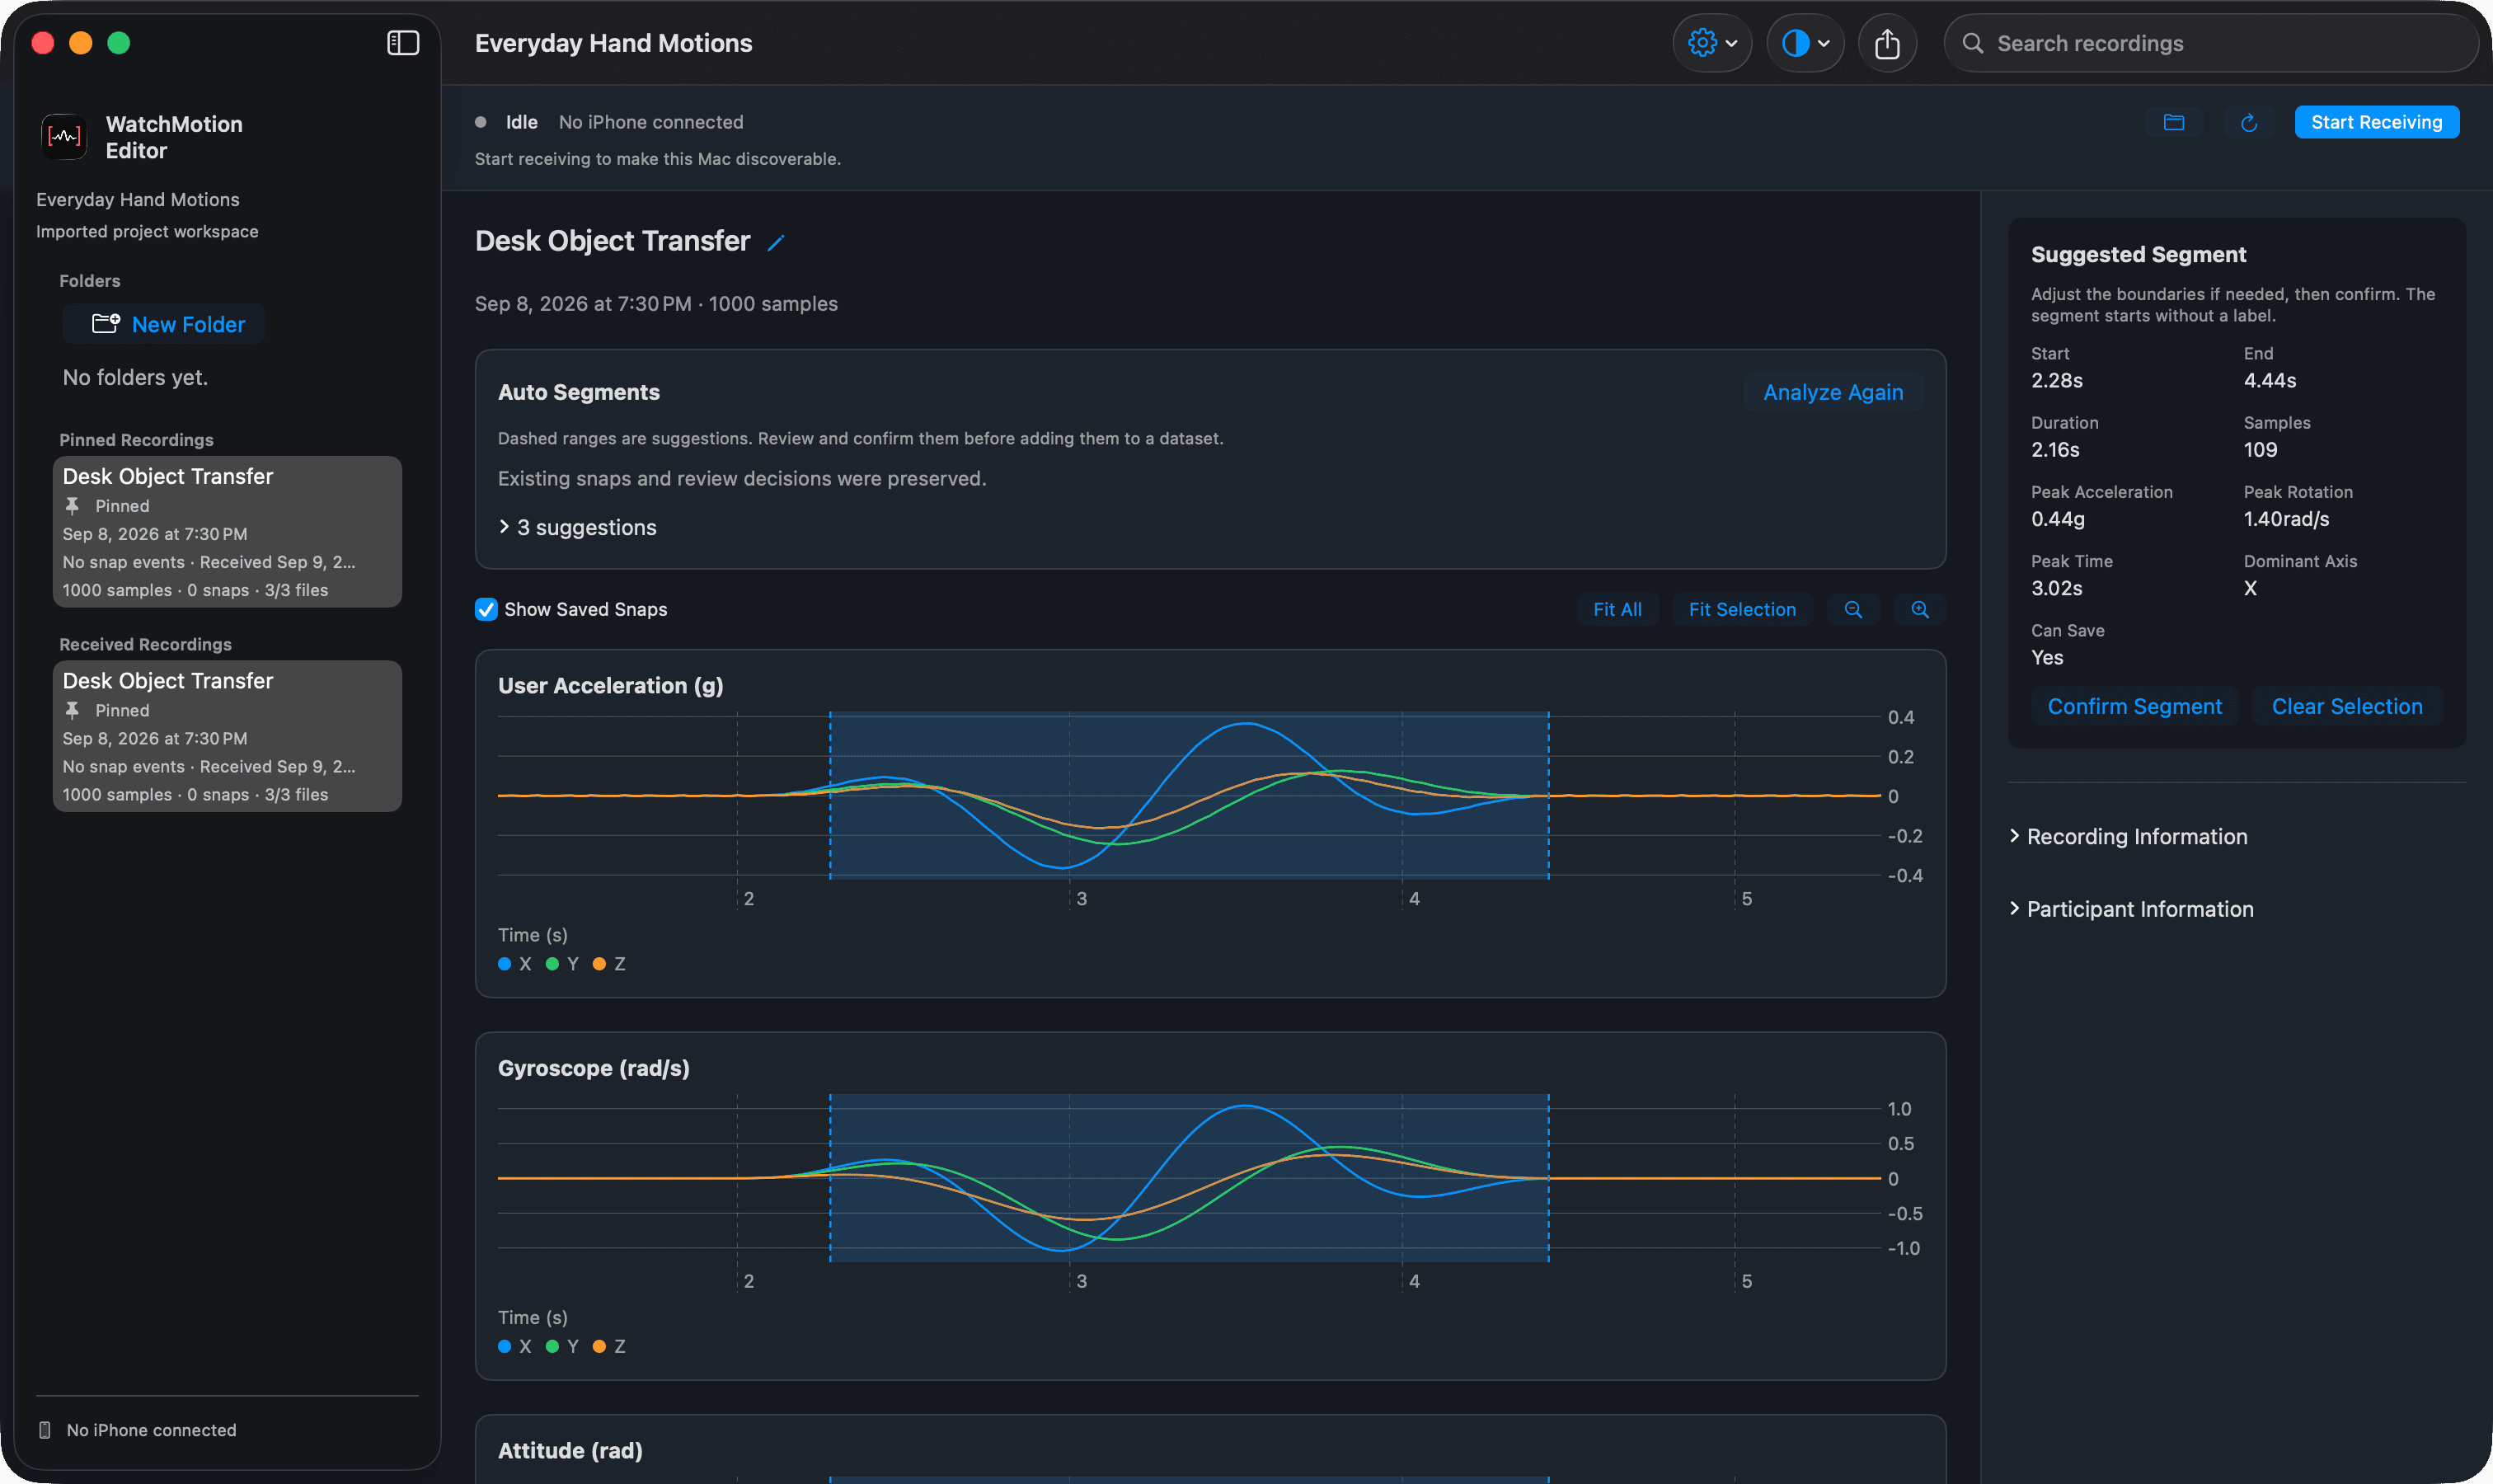Open the appearance contrast menu
2493x1484 pixels.
(1805, 43)
